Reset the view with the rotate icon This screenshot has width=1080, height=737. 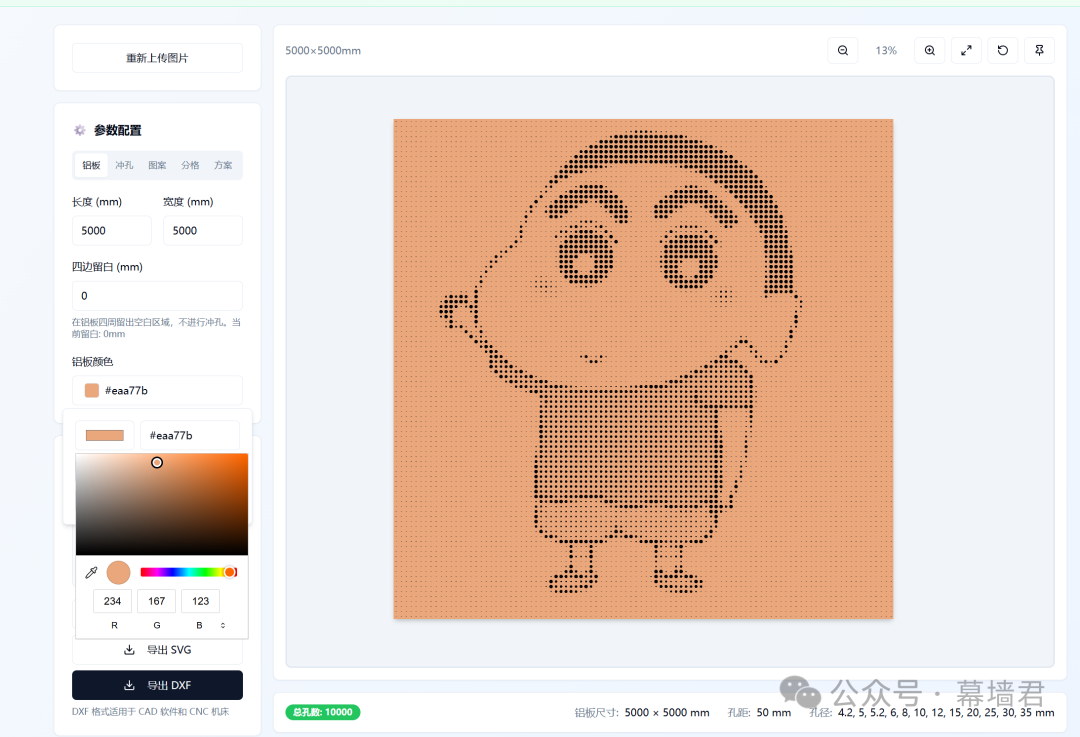click(x=1003, y=50)
